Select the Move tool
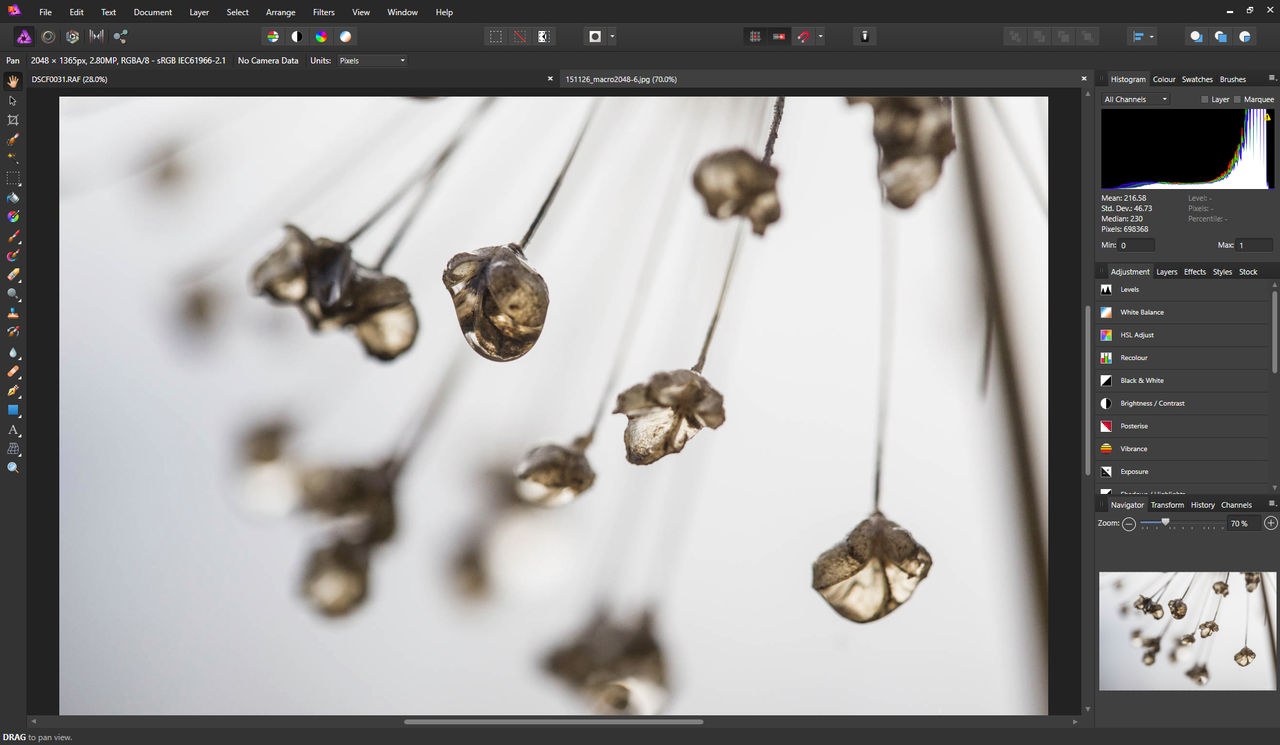Image resolution: width=1280 pixels, height=745 pixels. tap(13, 100)
